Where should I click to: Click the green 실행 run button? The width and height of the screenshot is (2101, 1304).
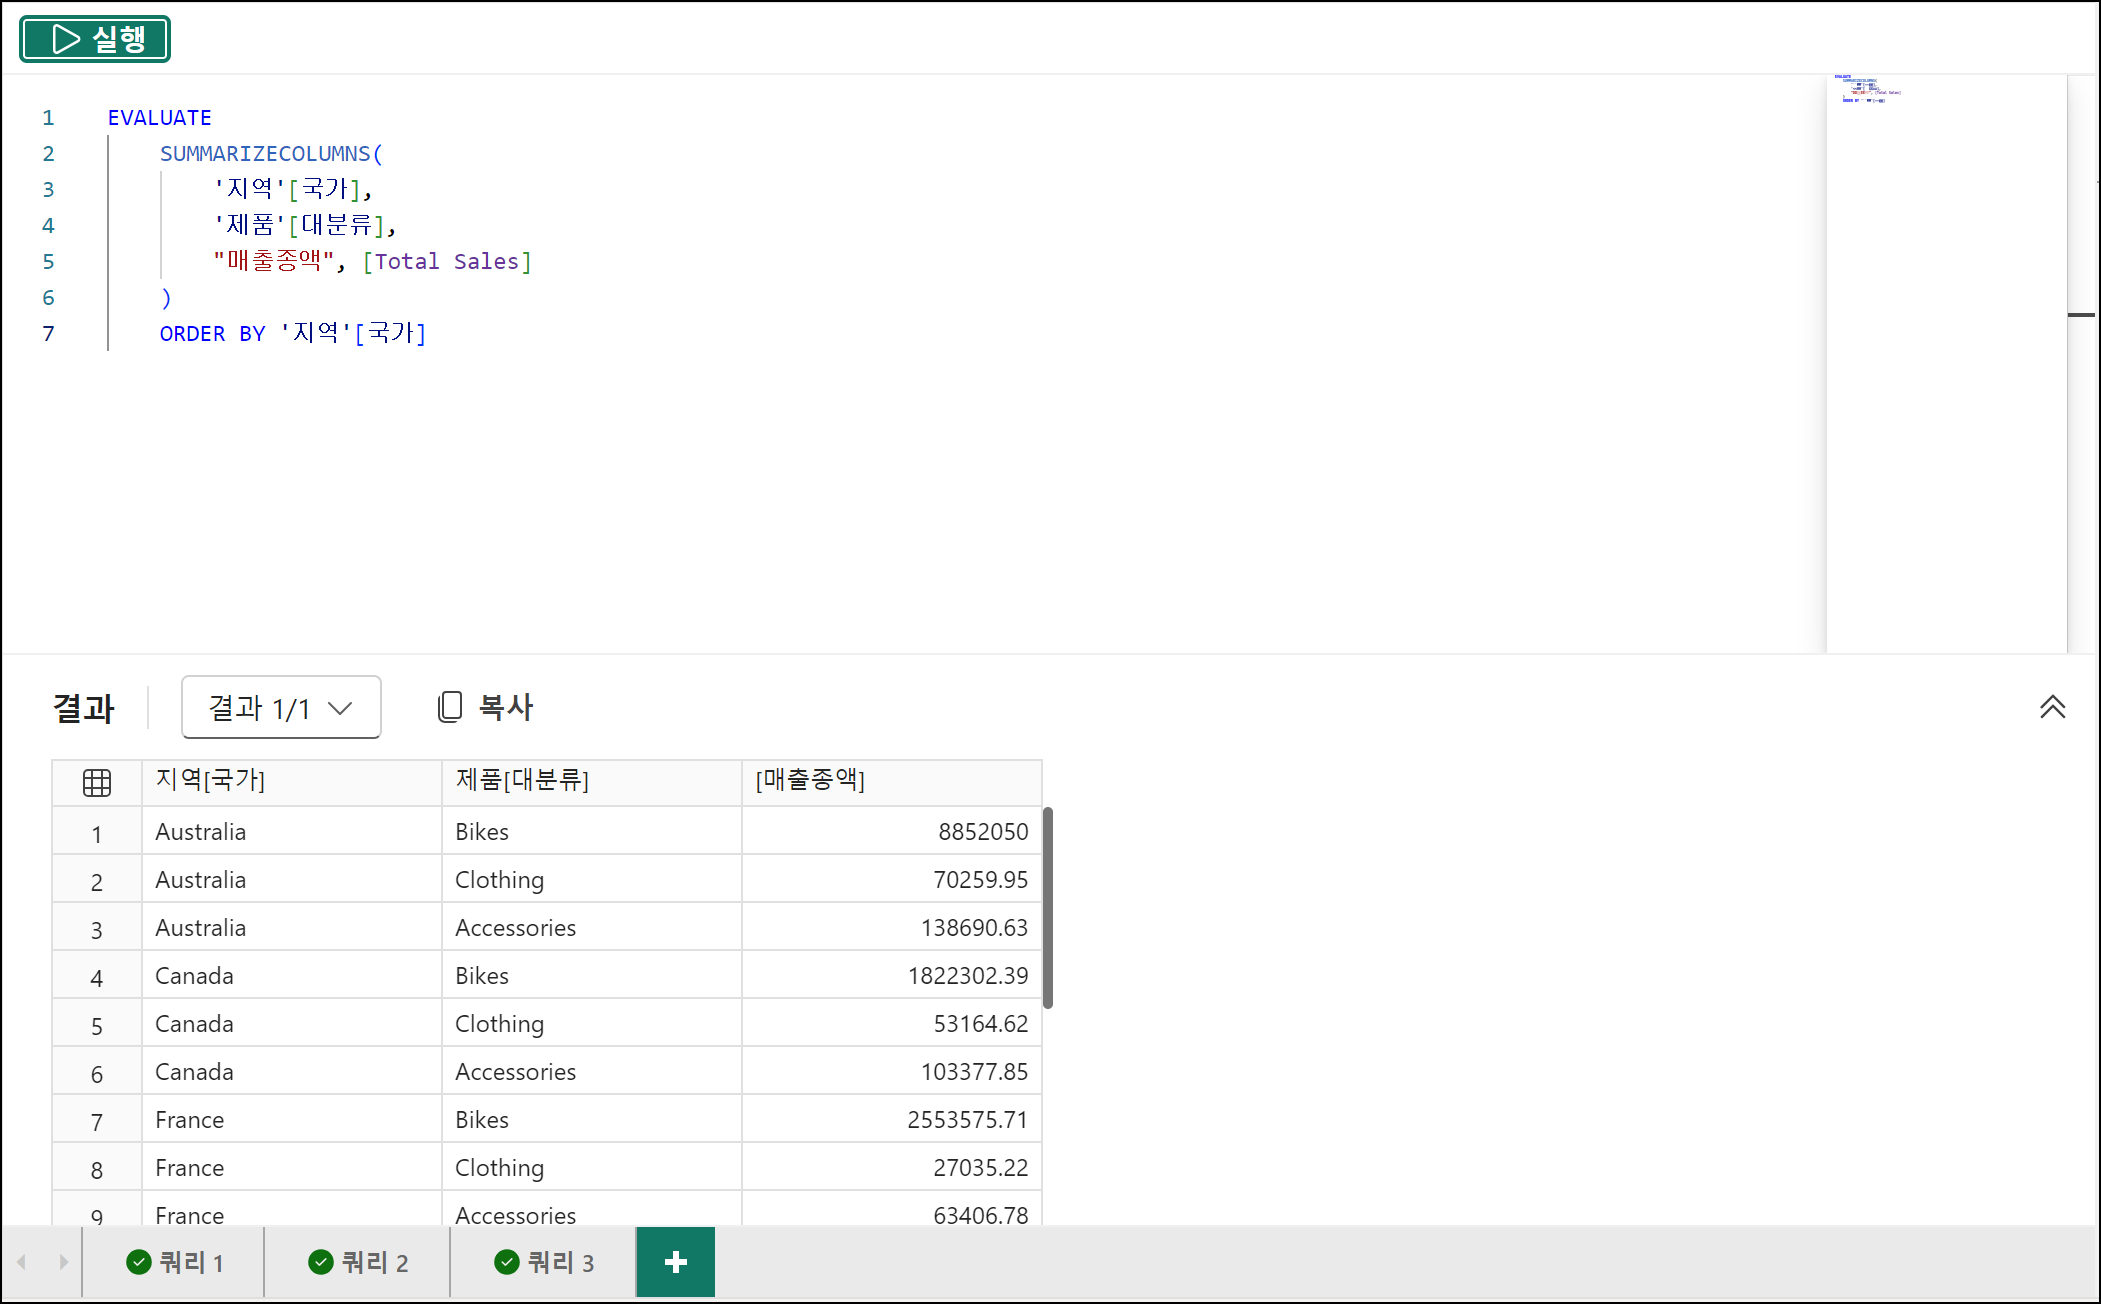pos(95,39)
